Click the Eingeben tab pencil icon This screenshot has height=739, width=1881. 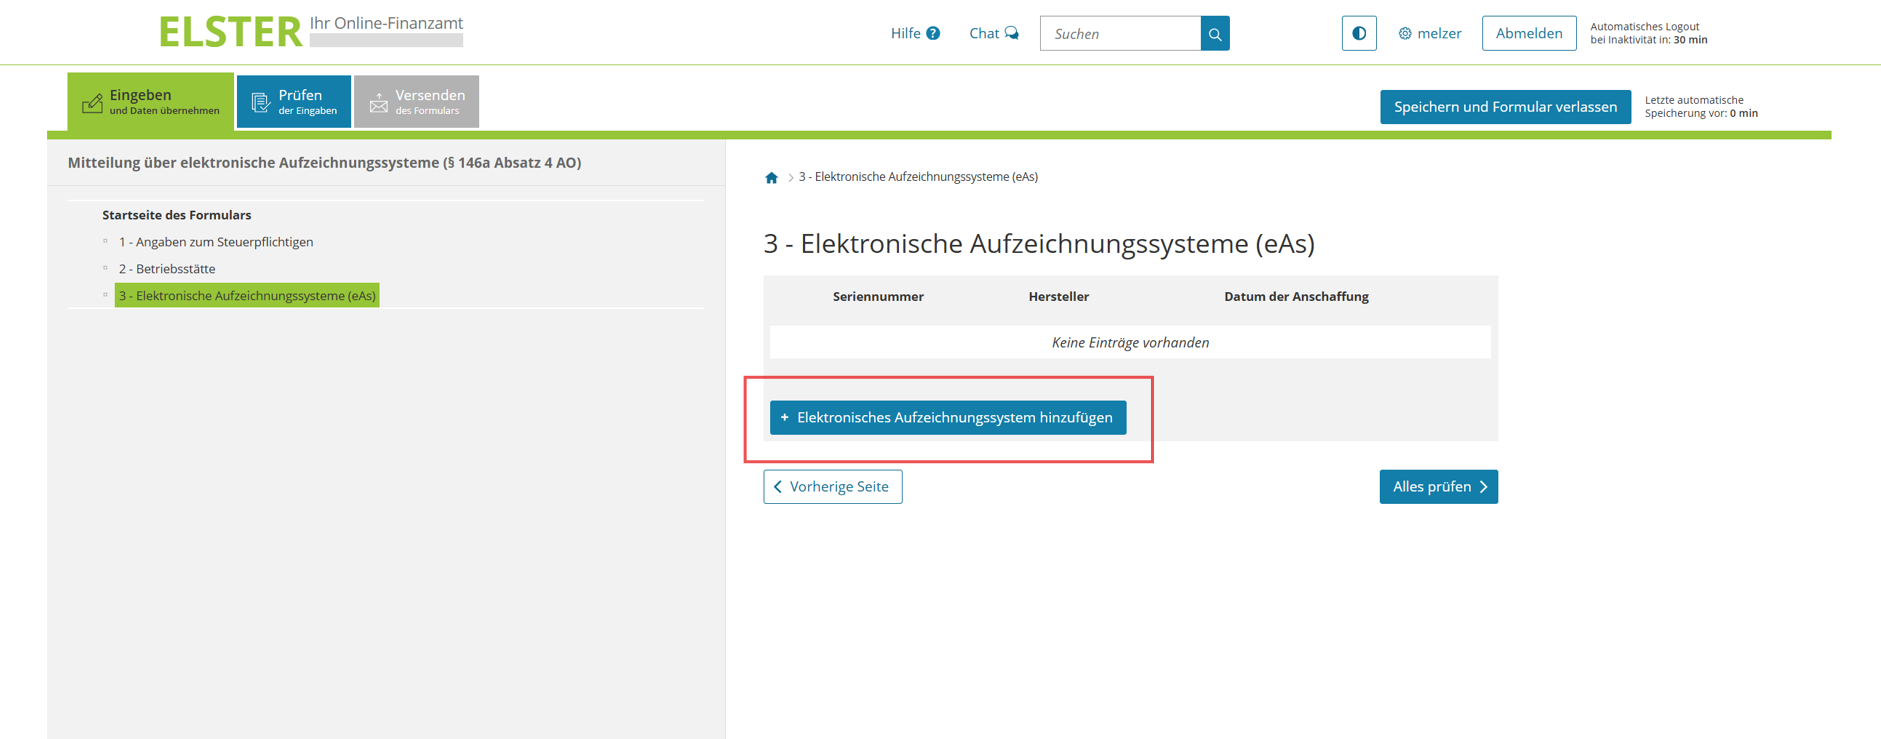92,102
